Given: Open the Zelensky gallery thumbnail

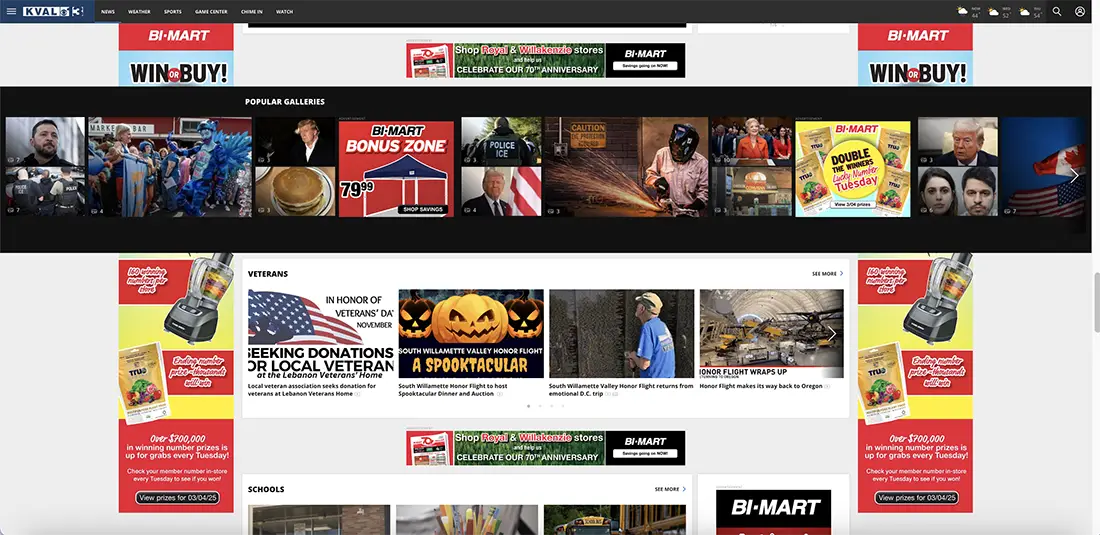Looking at the screenshot, I should 45,142.
